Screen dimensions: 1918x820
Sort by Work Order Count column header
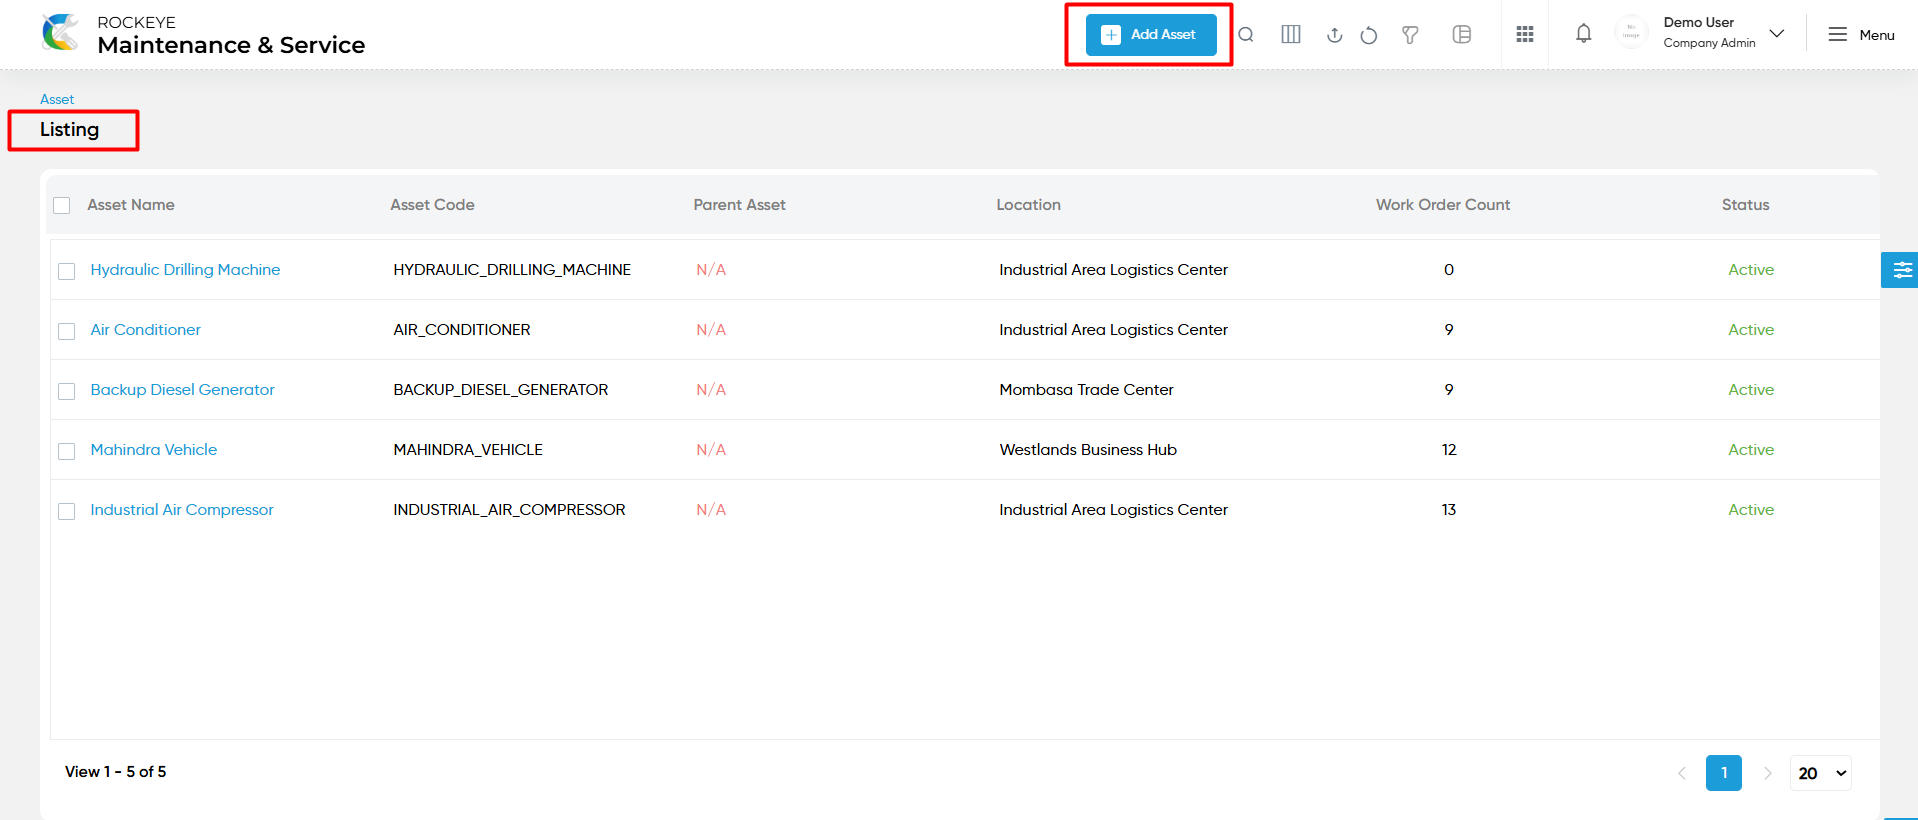click(1443, 205)
